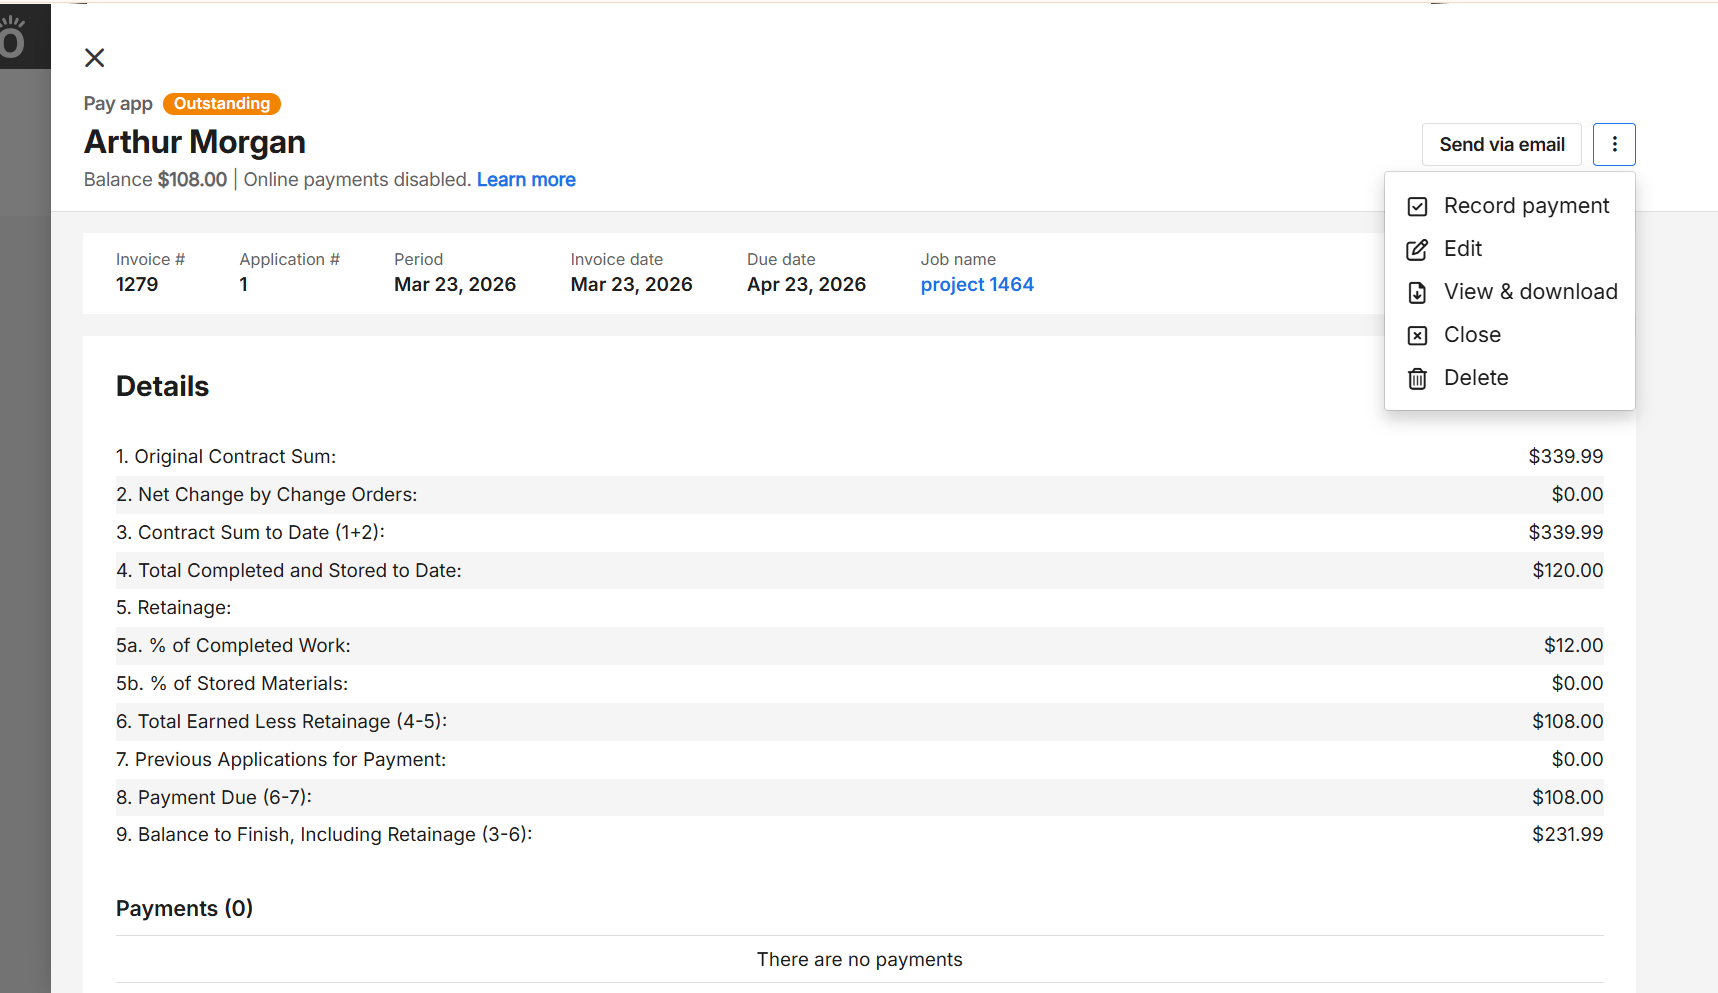Click the Close x-box icon in menu

[1417, 336]
